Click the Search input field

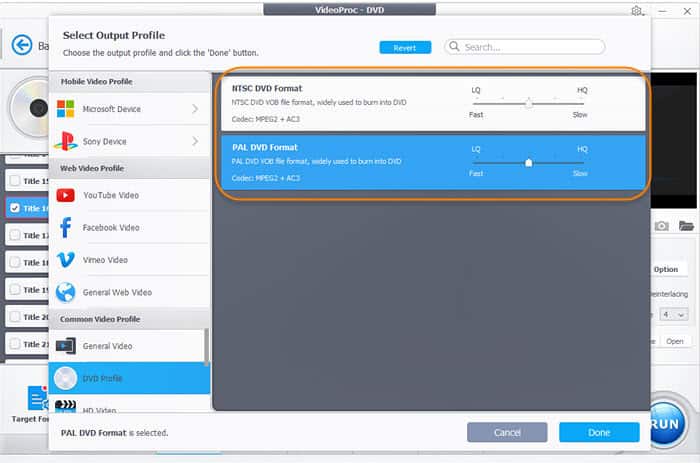tap(525, 47)
